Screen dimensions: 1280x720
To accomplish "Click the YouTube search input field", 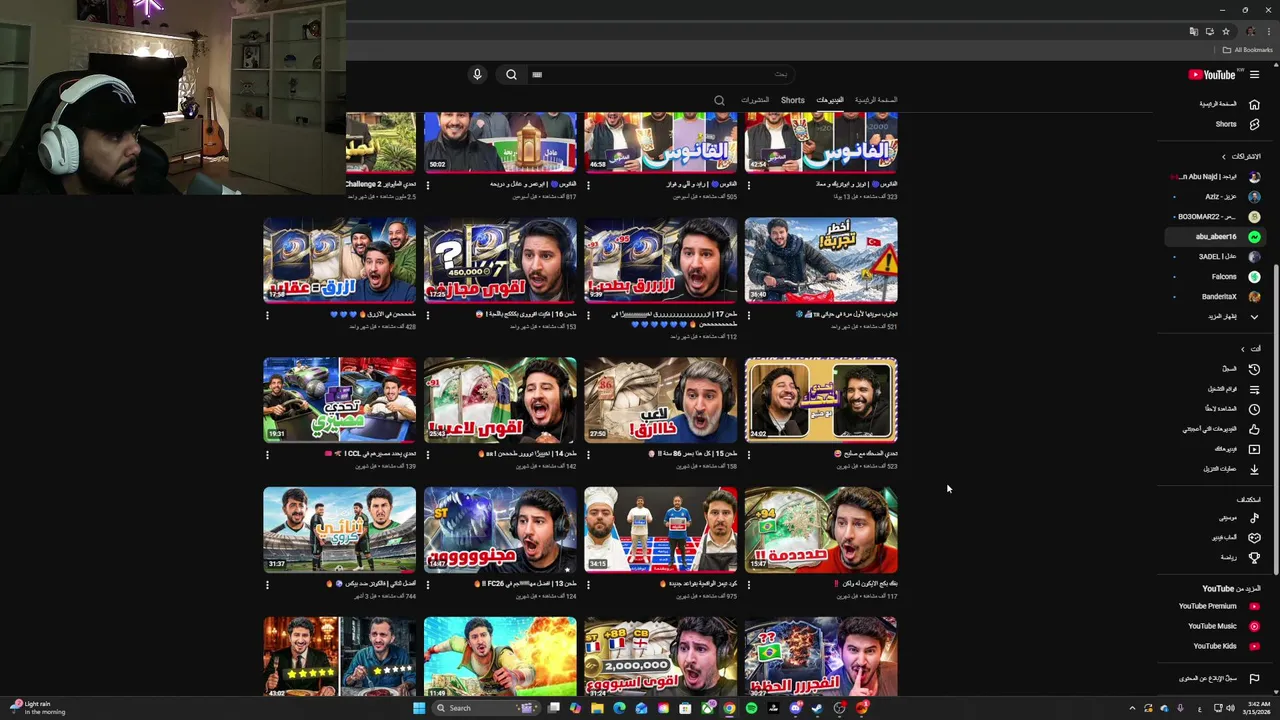I will pyautogui.click(x=660, y=75).
